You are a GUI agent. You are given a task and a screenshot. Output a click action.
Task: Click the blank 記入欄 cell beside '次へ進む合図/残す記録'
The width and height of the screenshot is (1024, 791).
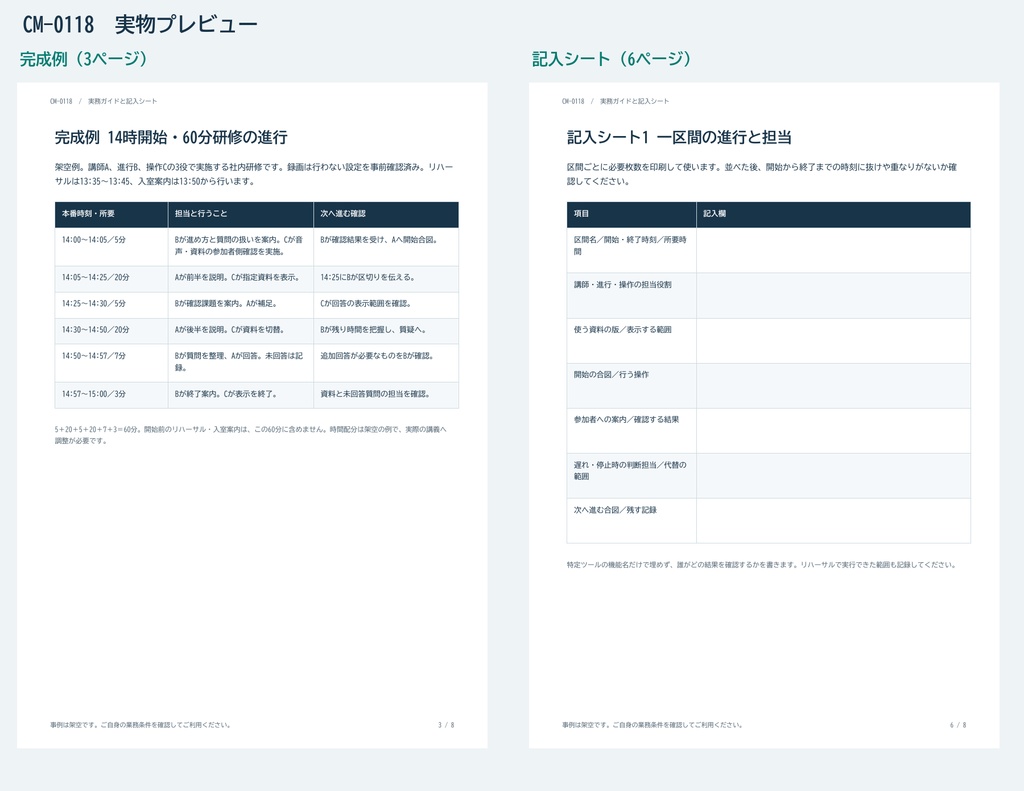(x=833, y=521)
